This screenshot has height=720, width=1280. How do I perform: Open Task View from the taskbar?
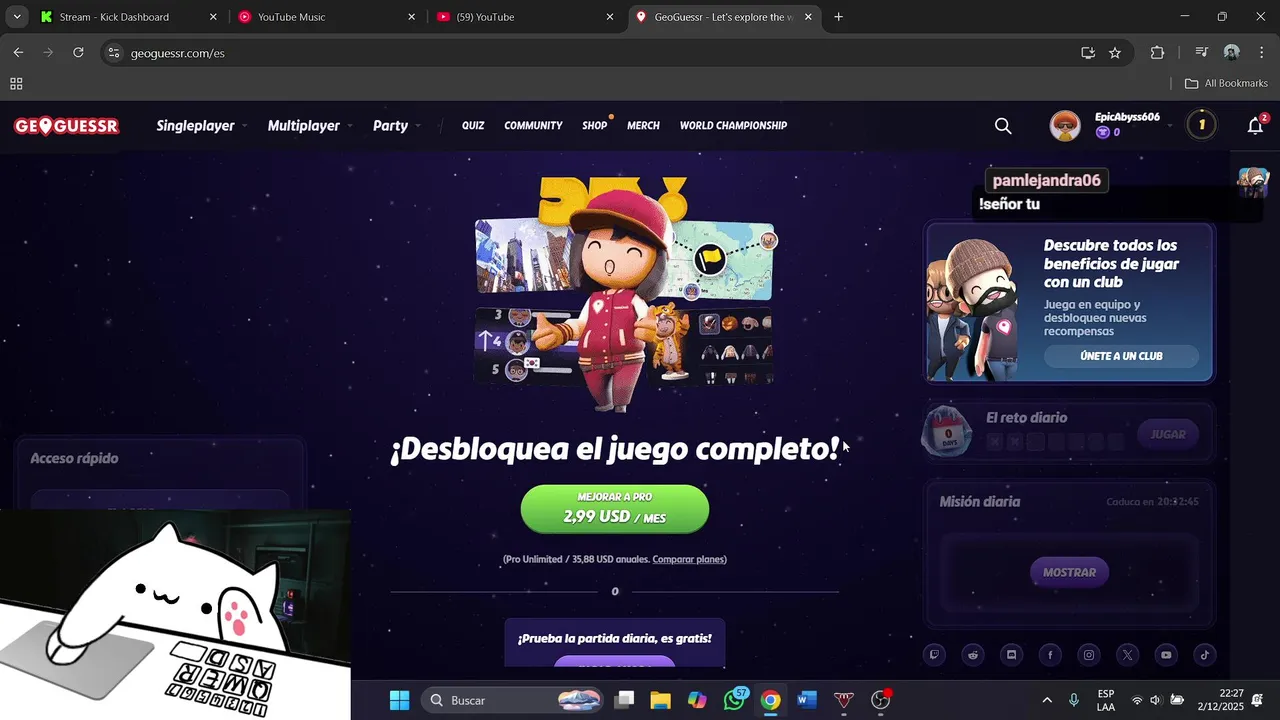tap(624, 700)
